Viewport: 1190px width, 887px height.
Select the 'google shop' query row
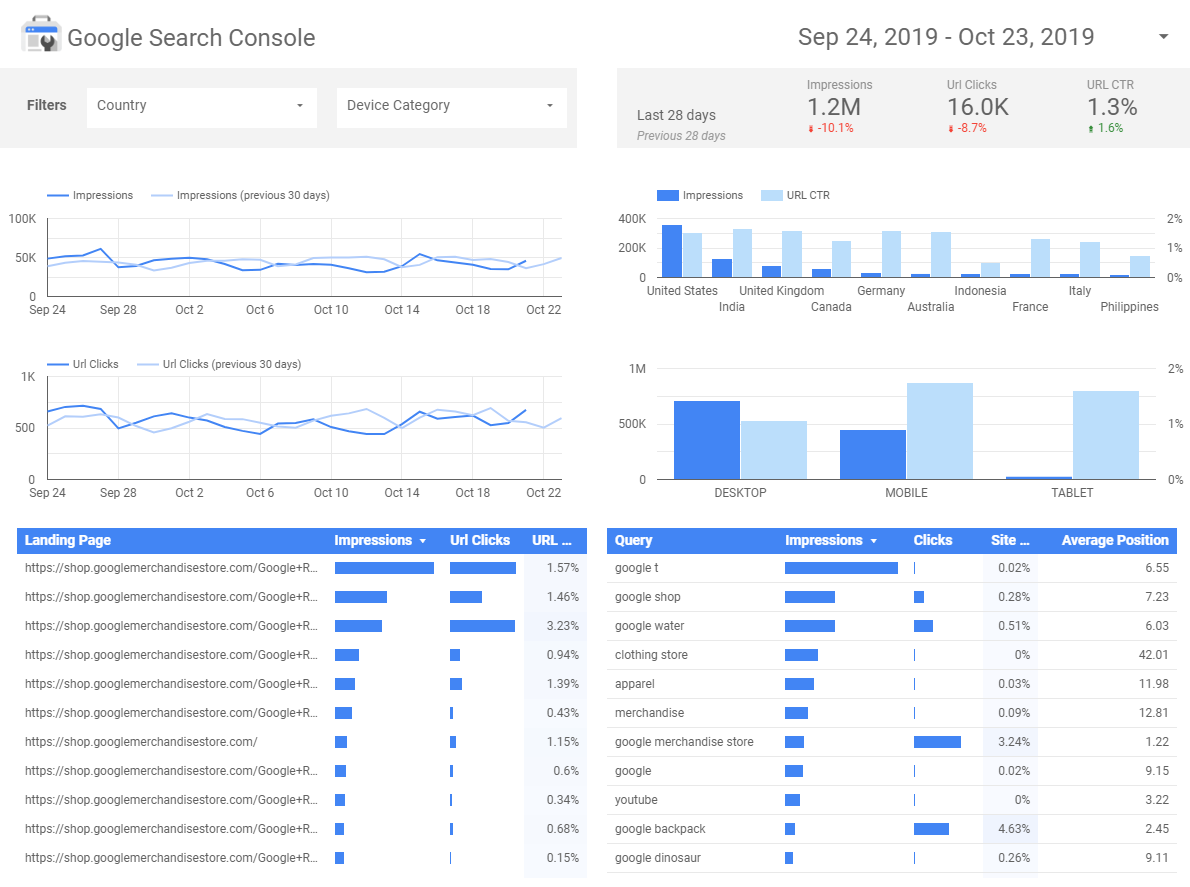(892, 597)
